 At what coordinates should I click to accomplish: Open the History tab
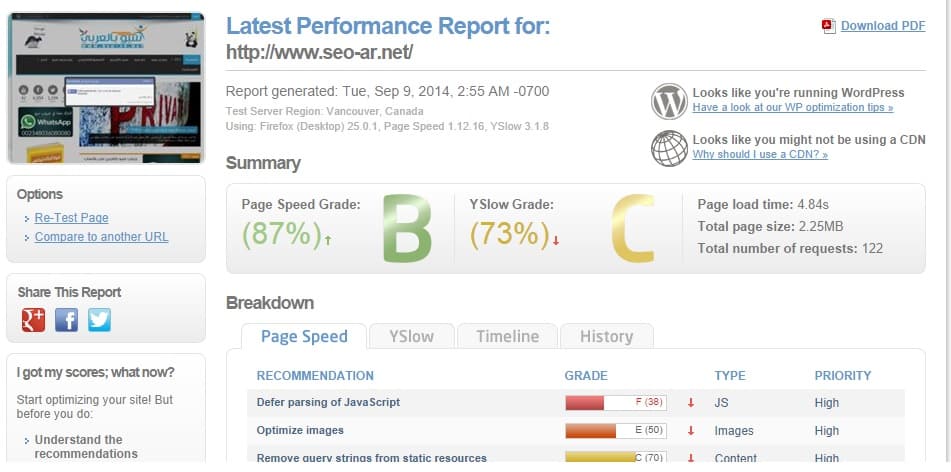[607, 337]
